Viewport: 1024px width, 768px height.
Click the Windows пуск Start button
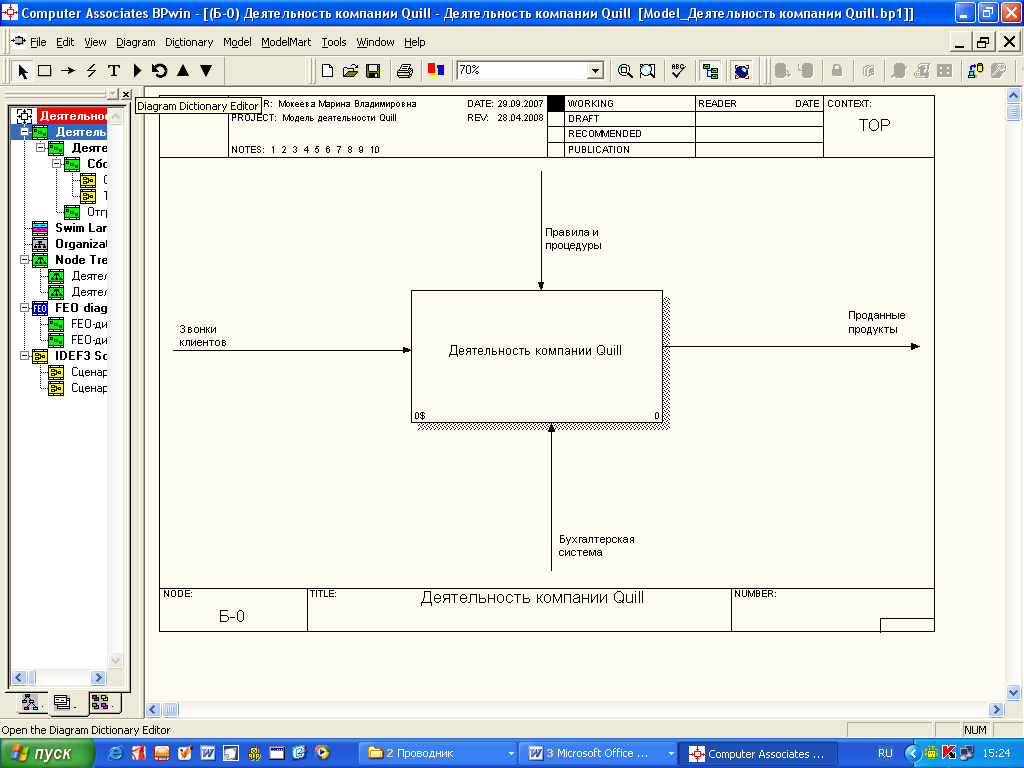point(46,754)
